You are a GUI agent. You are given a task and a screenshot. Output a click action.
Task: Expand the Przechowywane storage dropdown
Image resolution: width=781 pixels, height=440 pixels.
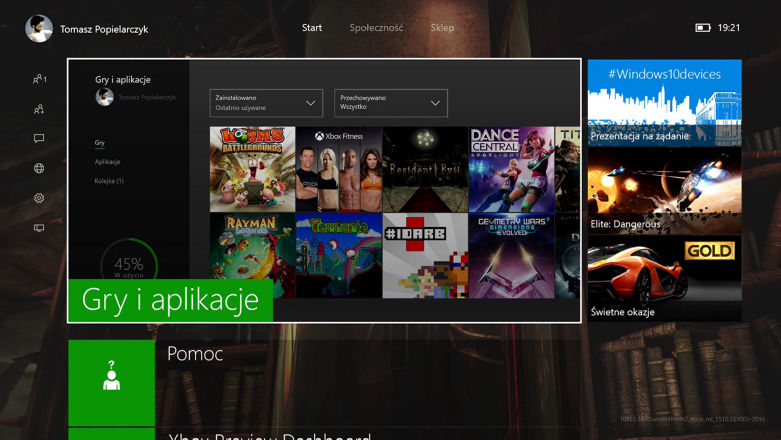coord(391,103)
